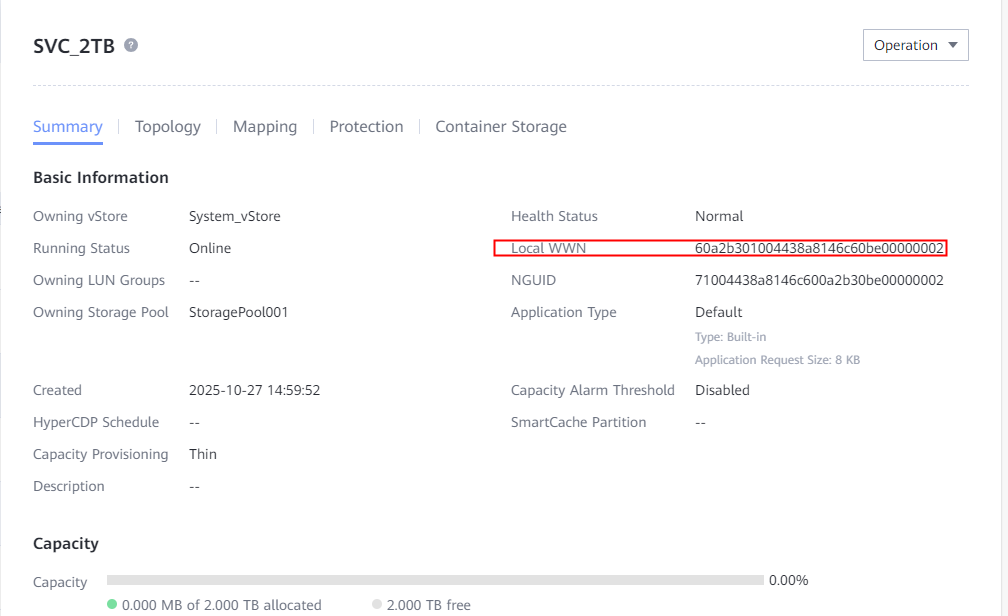Click the StoragePool001 storage pool name
The image size is (1008, 616).
click(x=238, y=312)
